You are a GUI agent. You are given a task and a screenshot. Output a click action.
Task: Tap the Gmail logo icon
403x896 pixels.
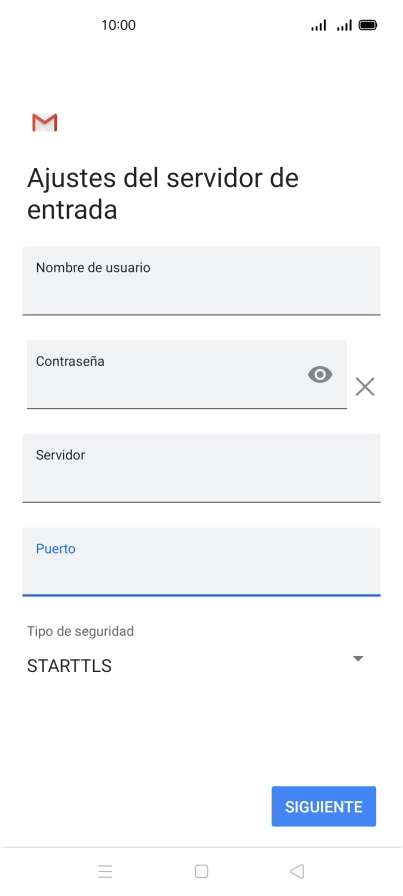(x=45, y=122)
